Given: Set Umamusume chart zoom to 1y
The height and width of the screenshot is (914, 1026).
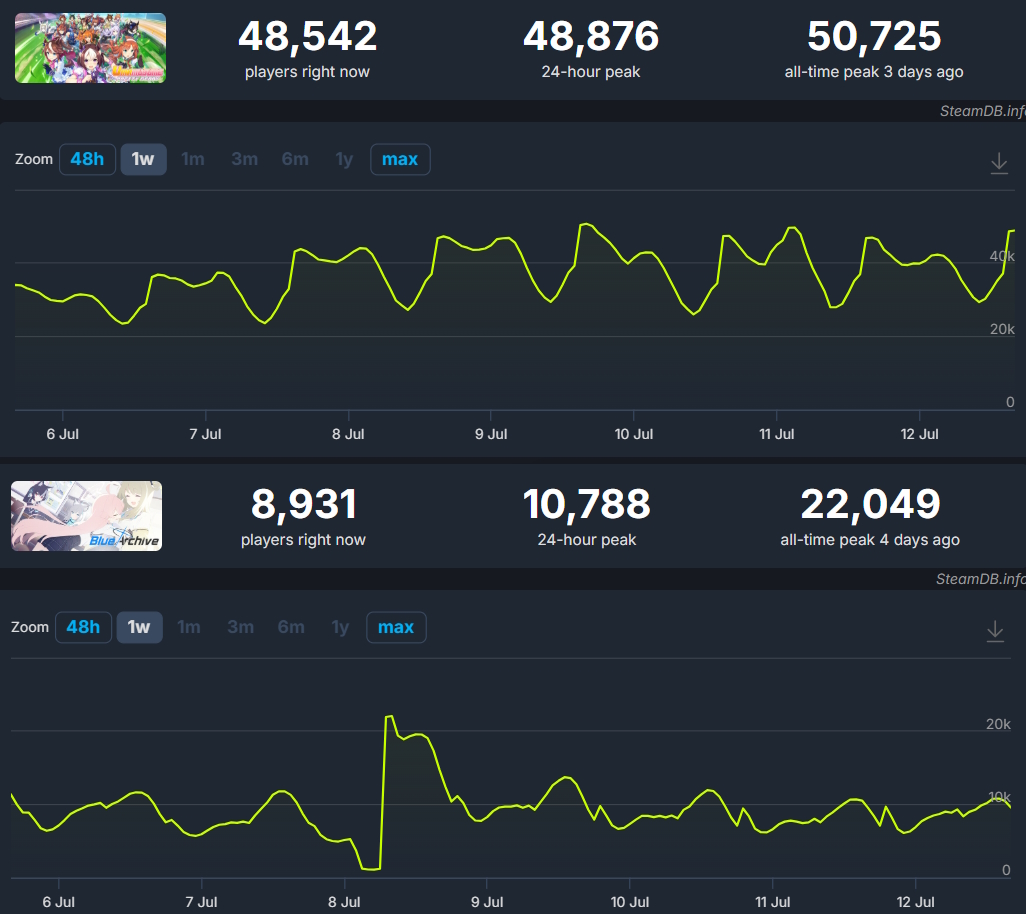Looking at the screenshot, I should click(x=344, y=159).
